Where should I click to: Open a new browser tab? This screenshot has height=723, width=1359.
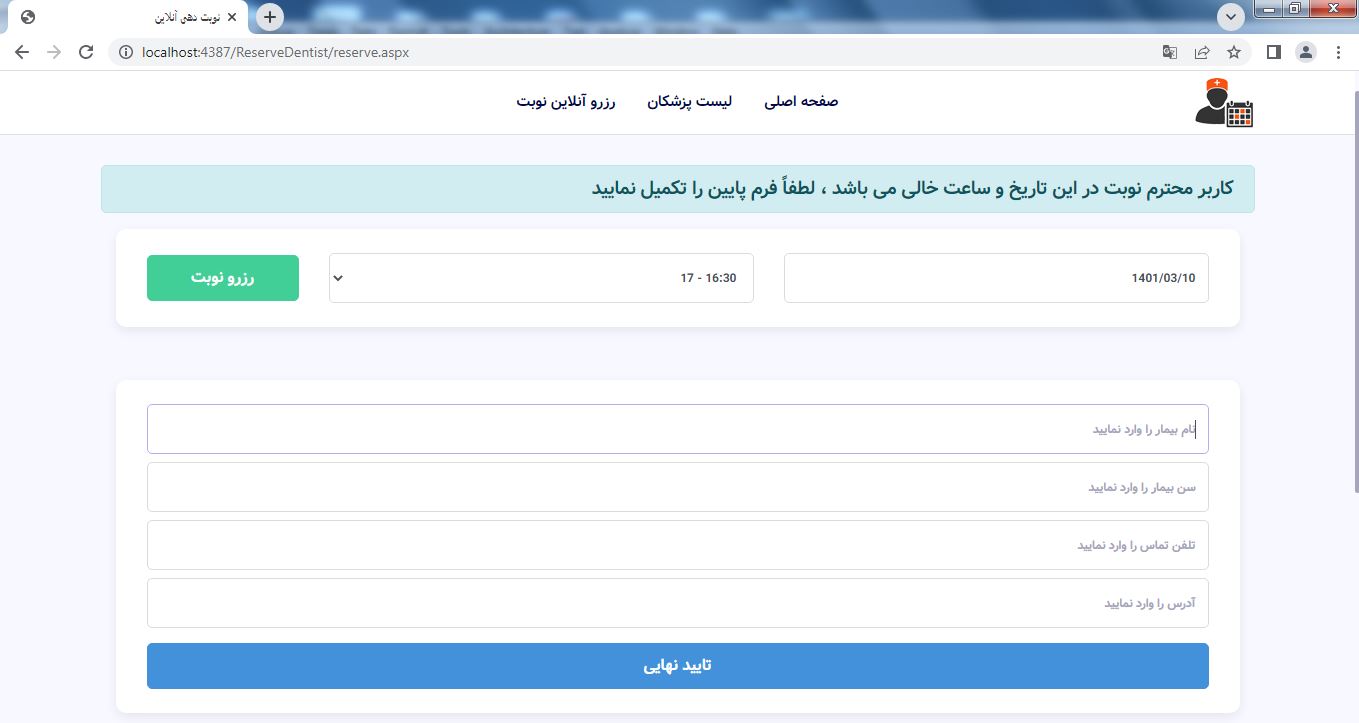(x=270, y=17)
